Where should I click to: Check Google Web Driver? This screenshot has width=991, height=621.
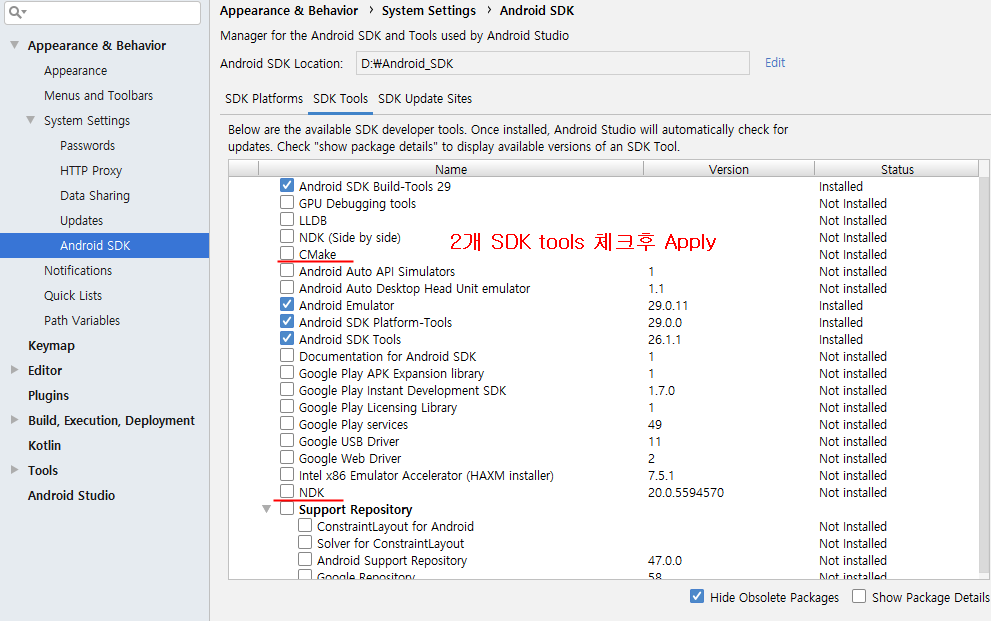[x=287, y=457]
